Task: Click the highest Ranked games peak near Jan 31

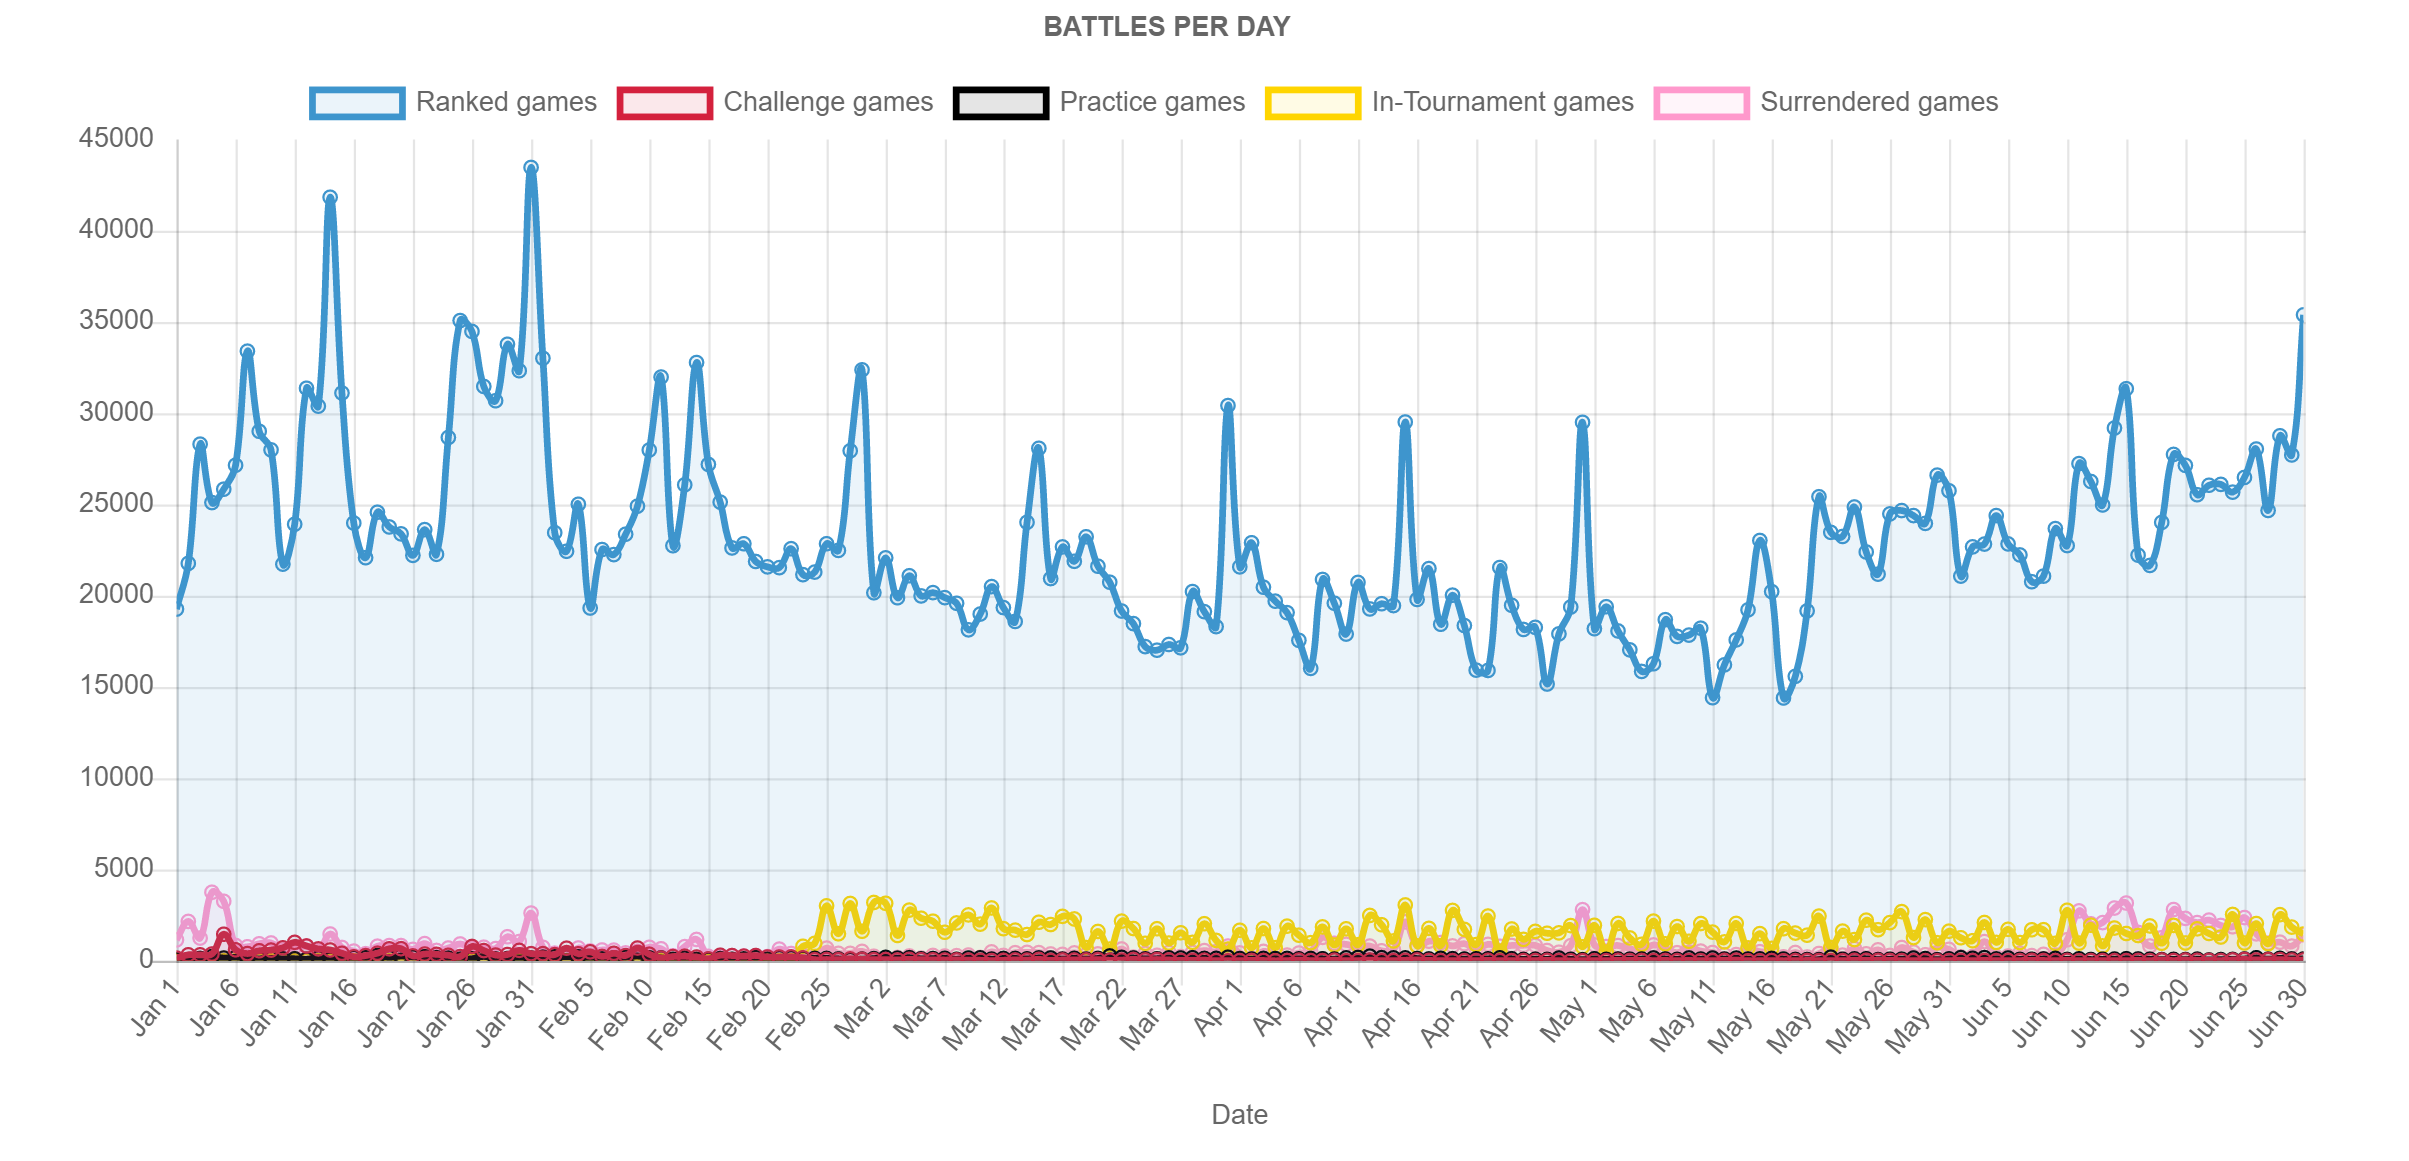Action: coord(531,168)
